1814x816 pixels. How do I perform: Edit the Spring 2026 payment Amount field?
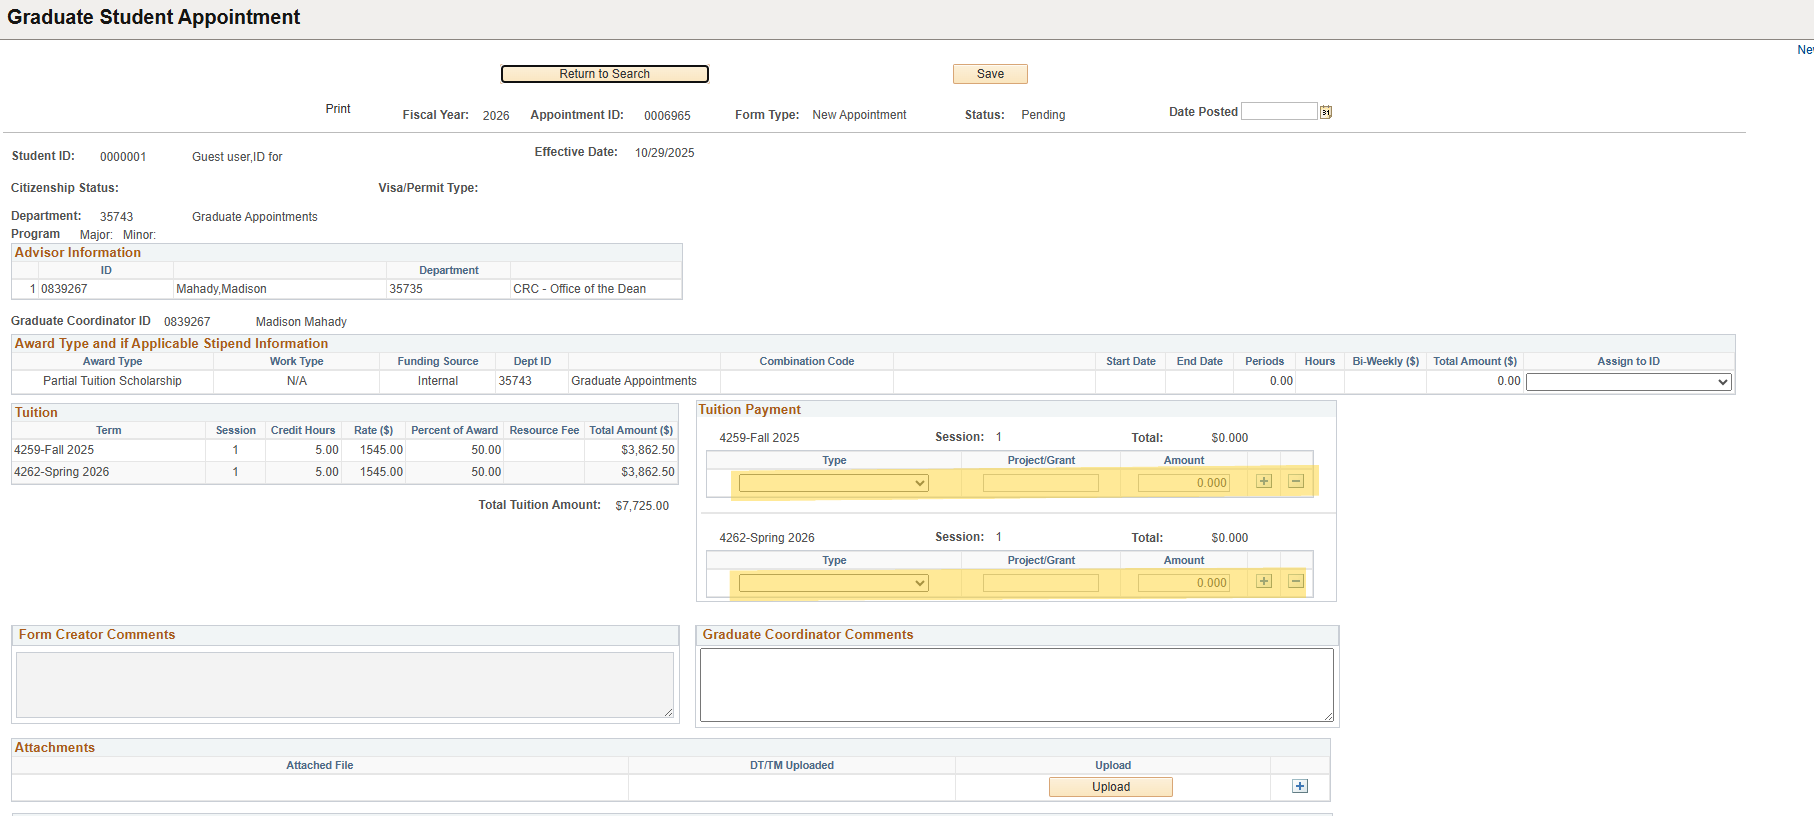[1183, 583]
